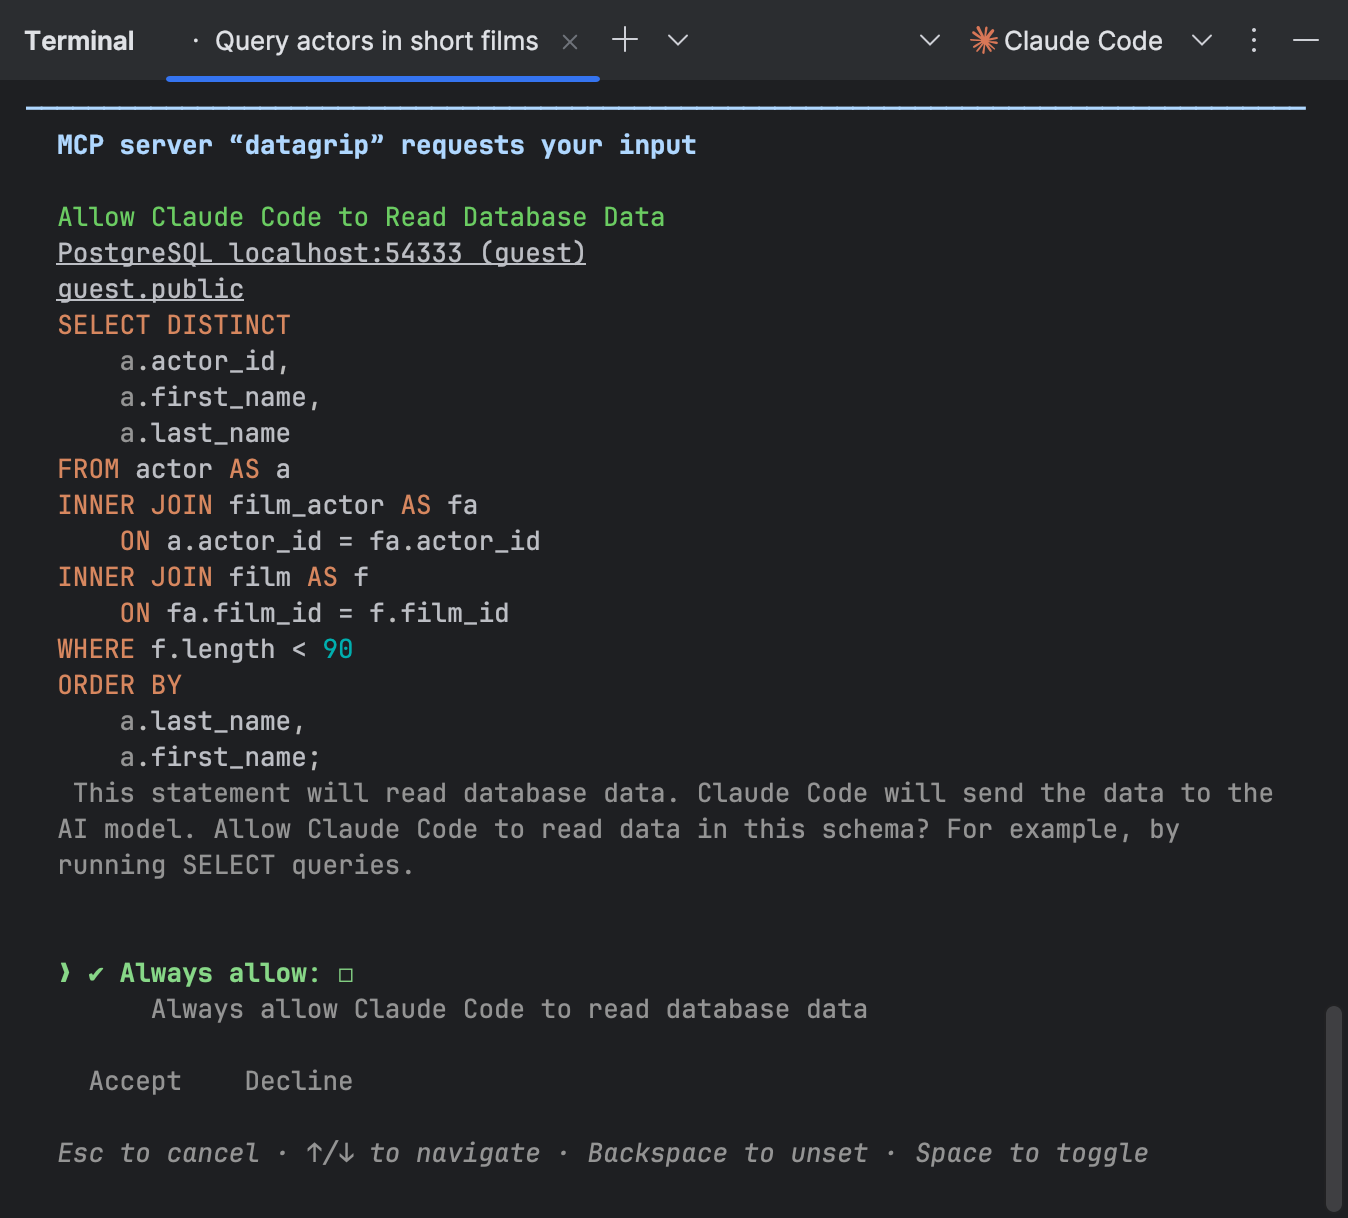
Task: Add a new terminal tab with plus
Action: point(625,40)
